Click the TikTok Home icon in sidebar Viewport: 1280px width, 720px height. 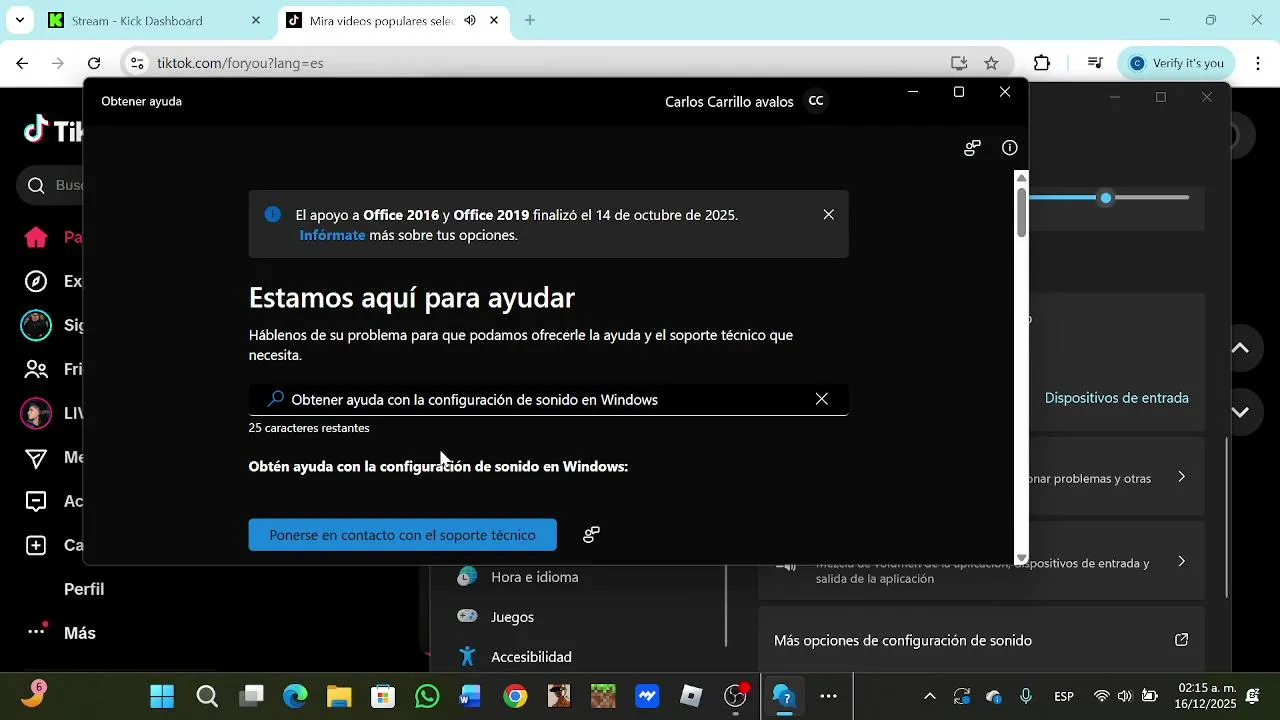point(36,237)
